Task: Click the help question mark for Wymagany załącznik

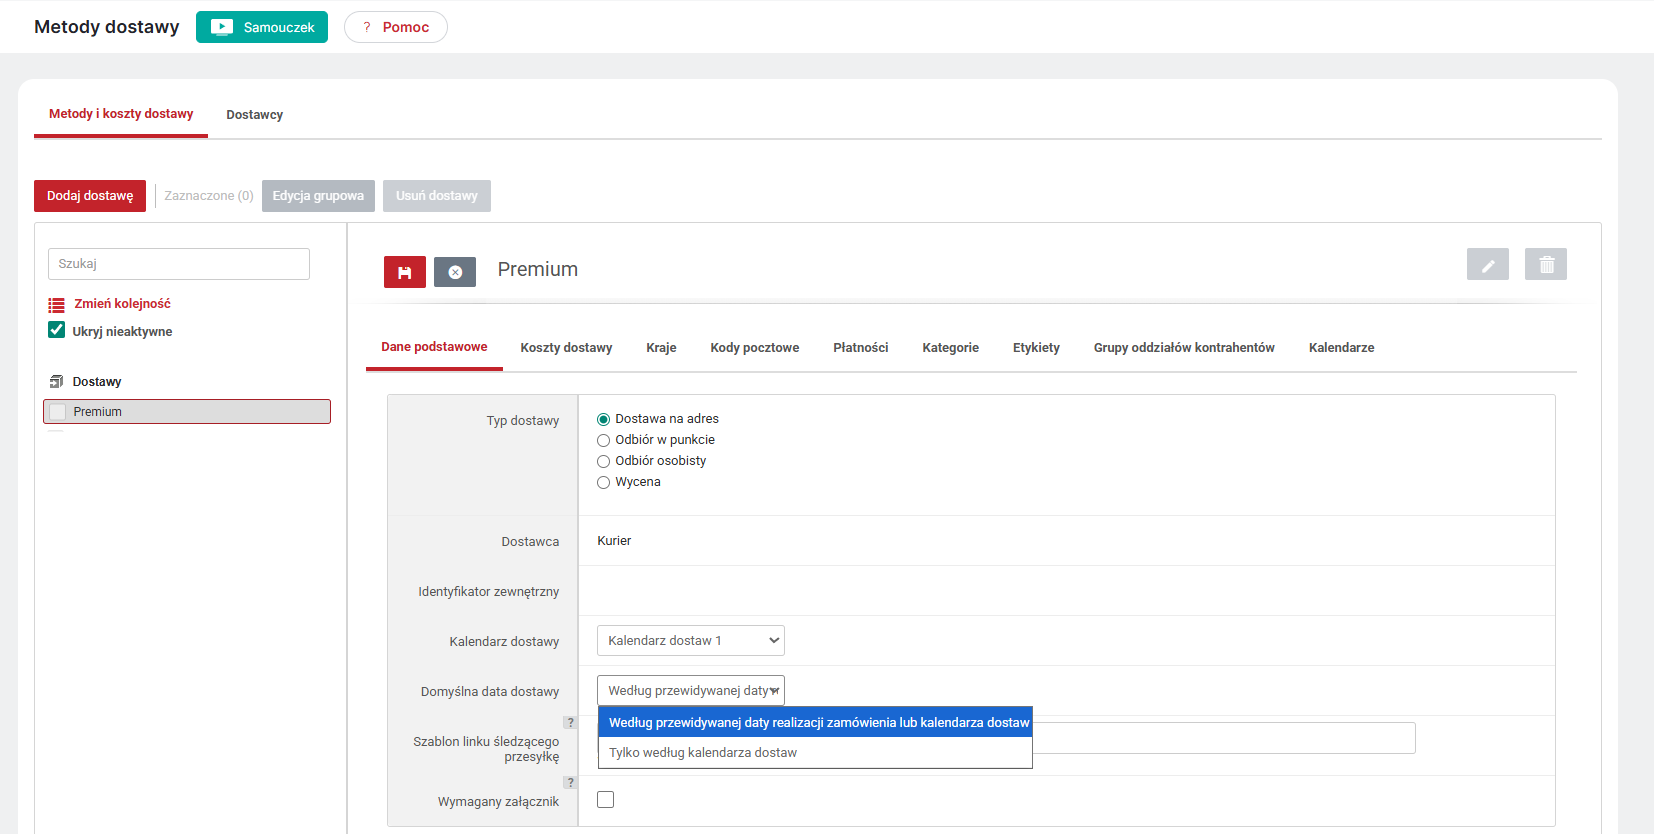Action: (x=570, y=782)
